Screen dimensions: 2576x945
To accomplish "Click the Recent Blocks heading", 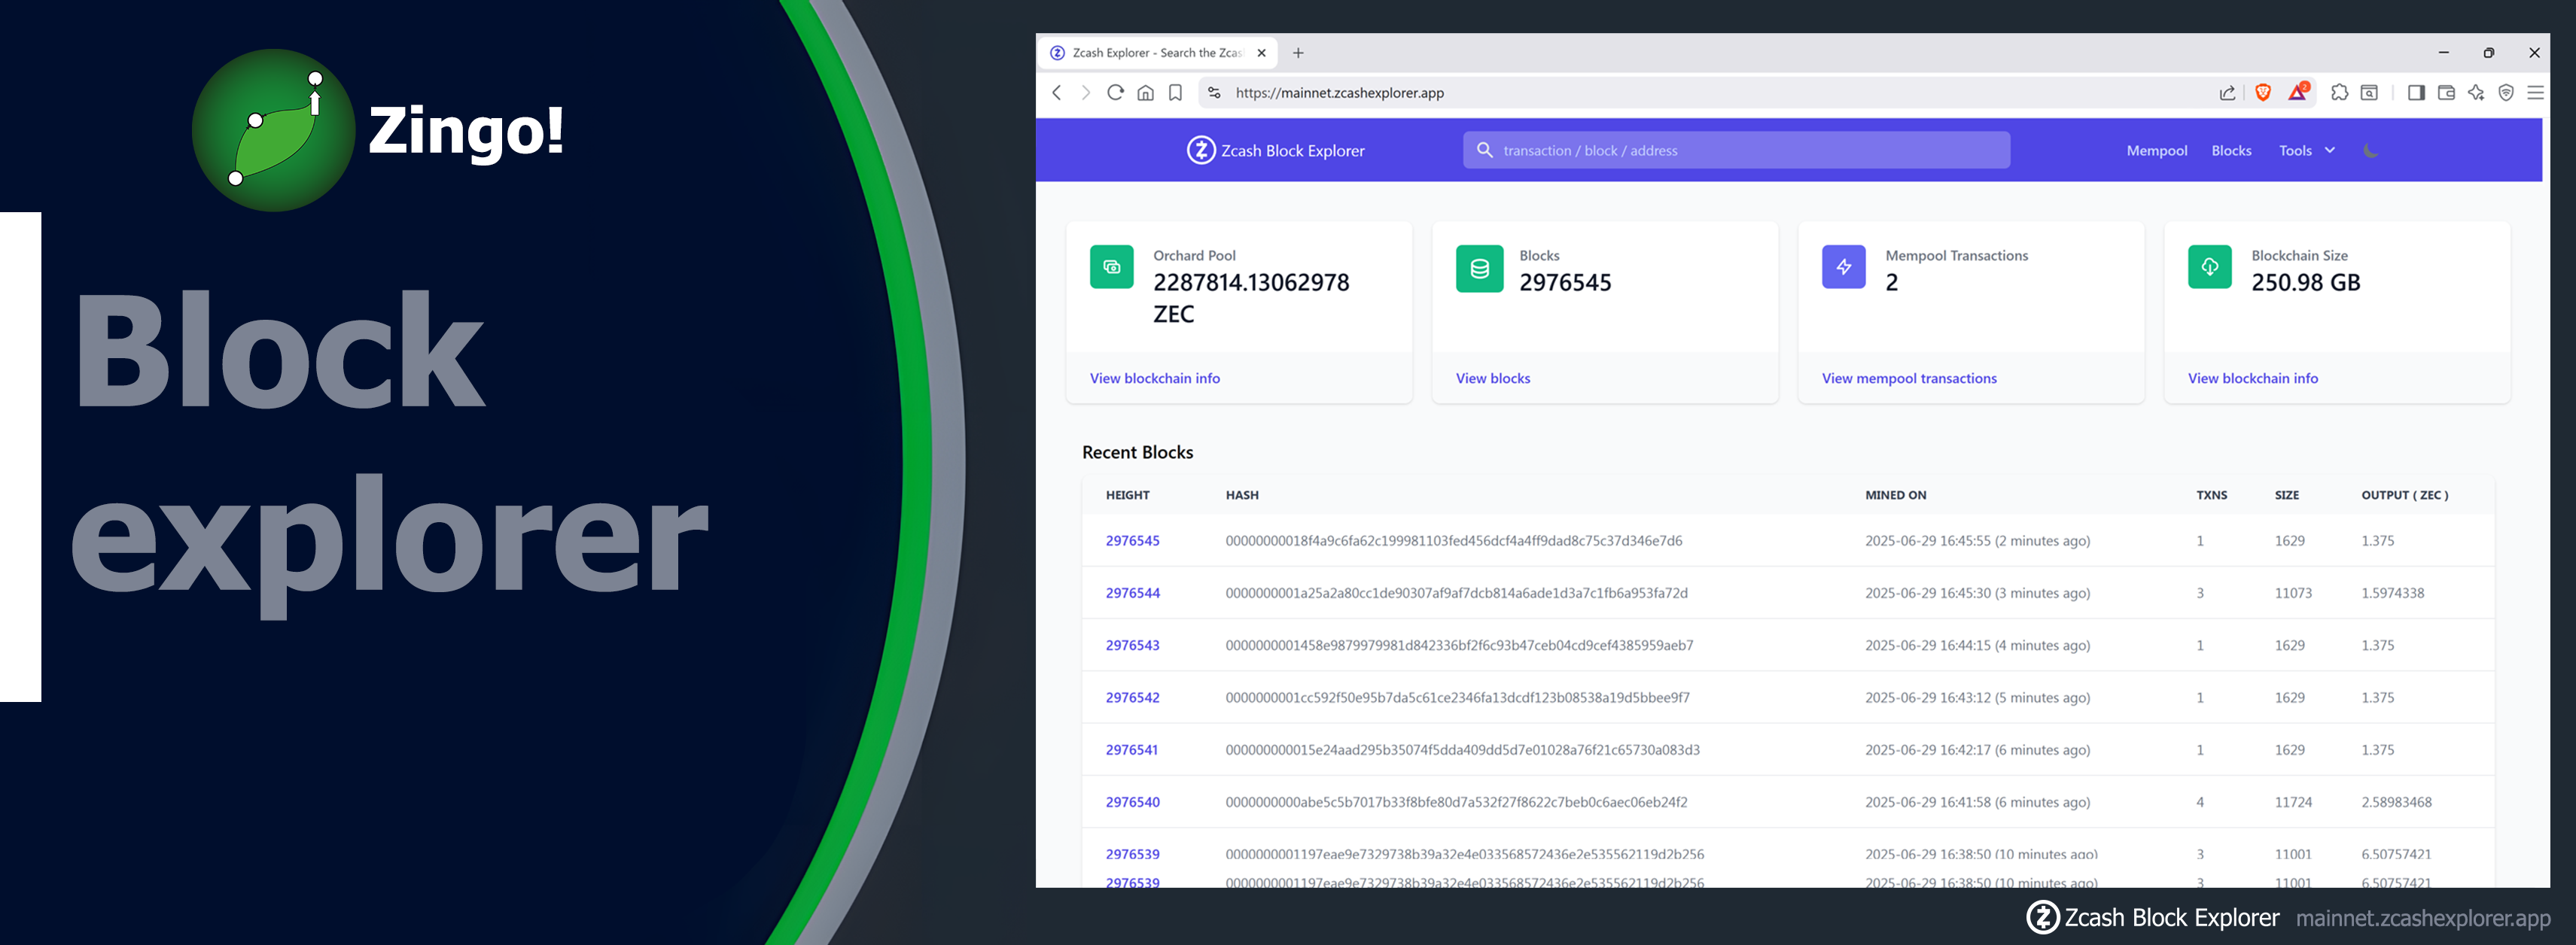I will 1138,452.
